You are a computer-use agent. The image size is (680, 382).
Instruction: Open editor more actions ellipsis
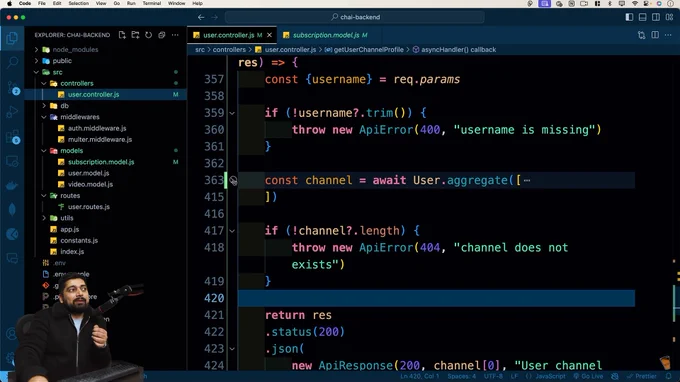coord(668,35)
